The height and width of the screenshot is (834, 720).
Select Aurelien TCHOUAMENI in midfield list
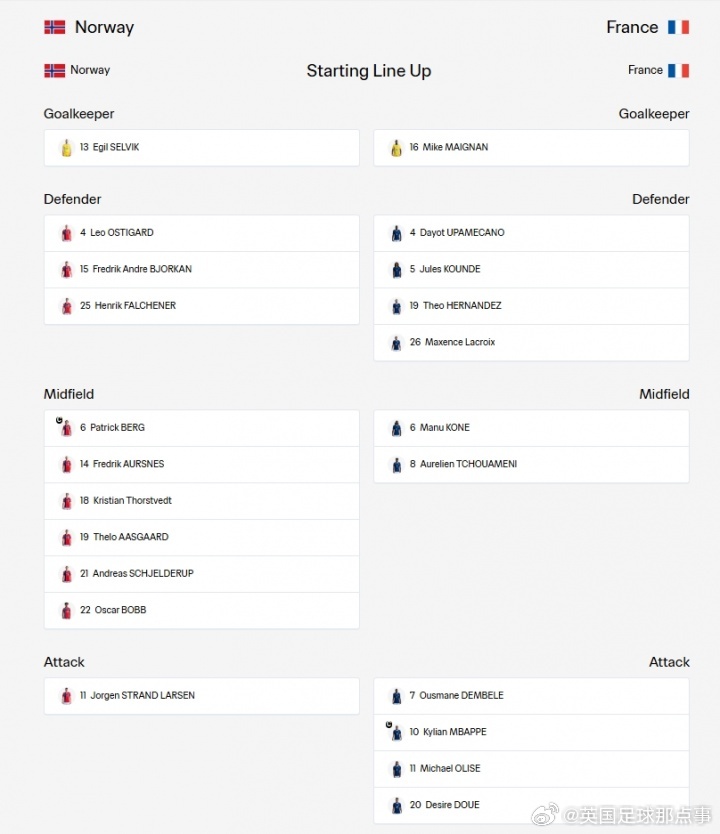[x=531, y=464]
